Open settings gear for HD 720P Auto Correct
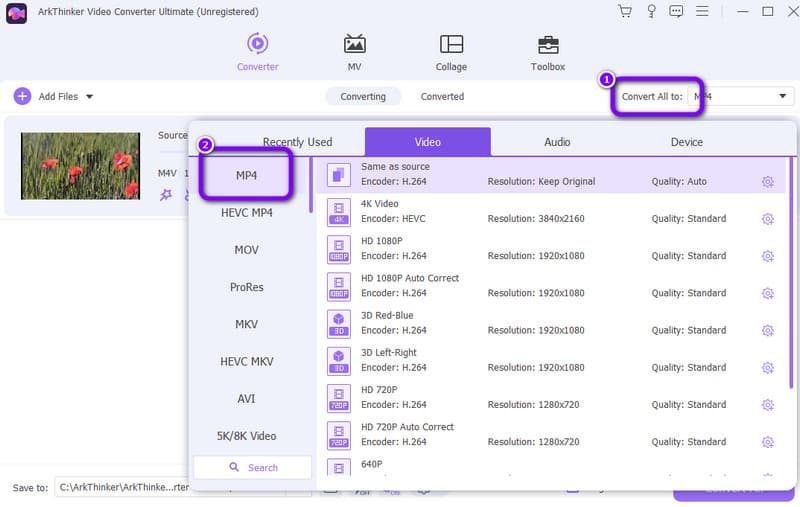This screenshot has height=507, width=800. 767,442
